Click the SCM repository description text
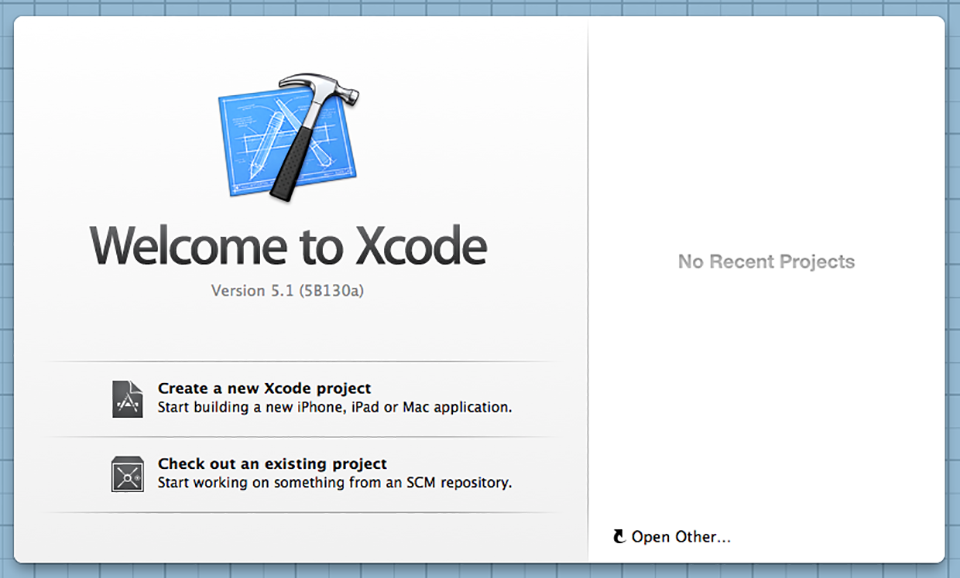Screen dimensions: 960x578 pyautogui.click(x=334, y=483)
